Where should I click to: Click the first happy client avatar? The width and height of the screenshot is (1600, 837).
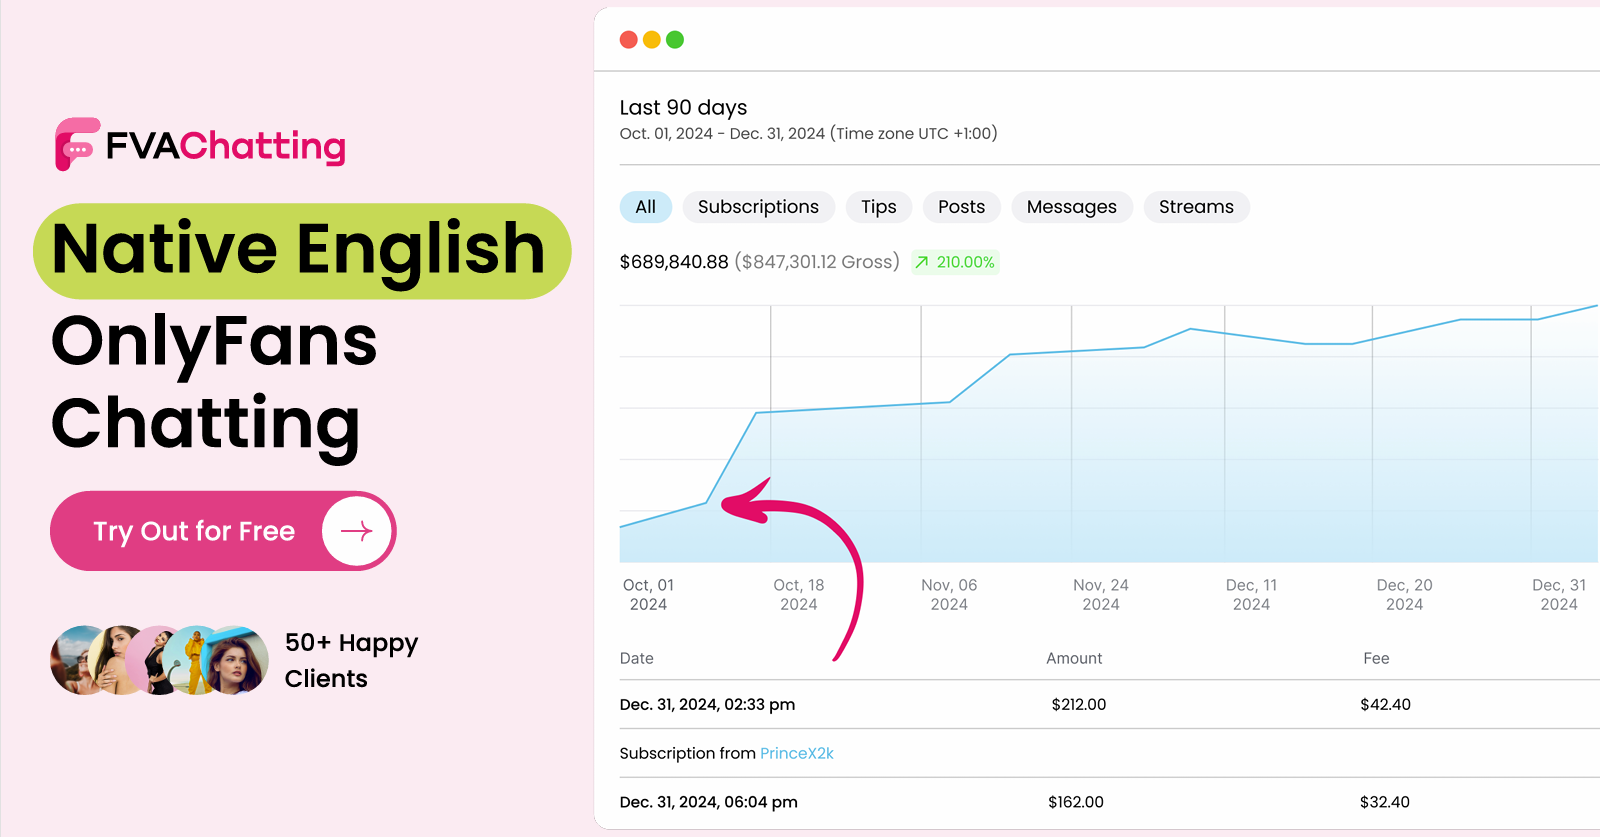(x=76, y=660)
